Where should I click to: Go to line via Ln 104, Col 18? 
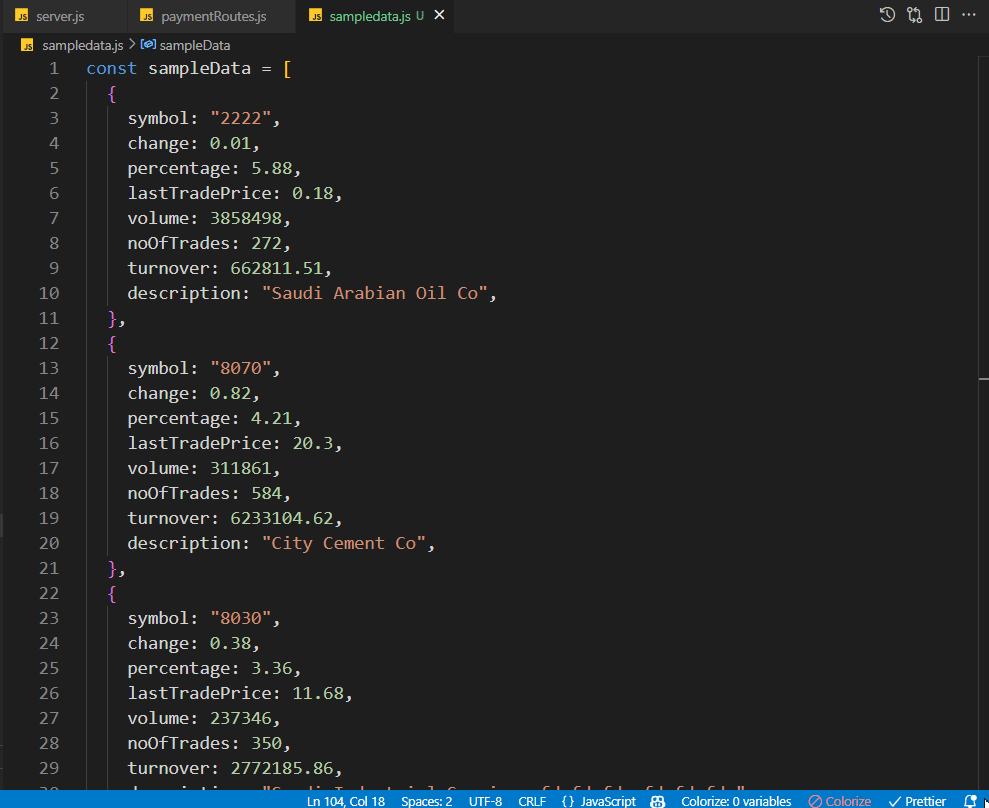(x=346, y=801)
